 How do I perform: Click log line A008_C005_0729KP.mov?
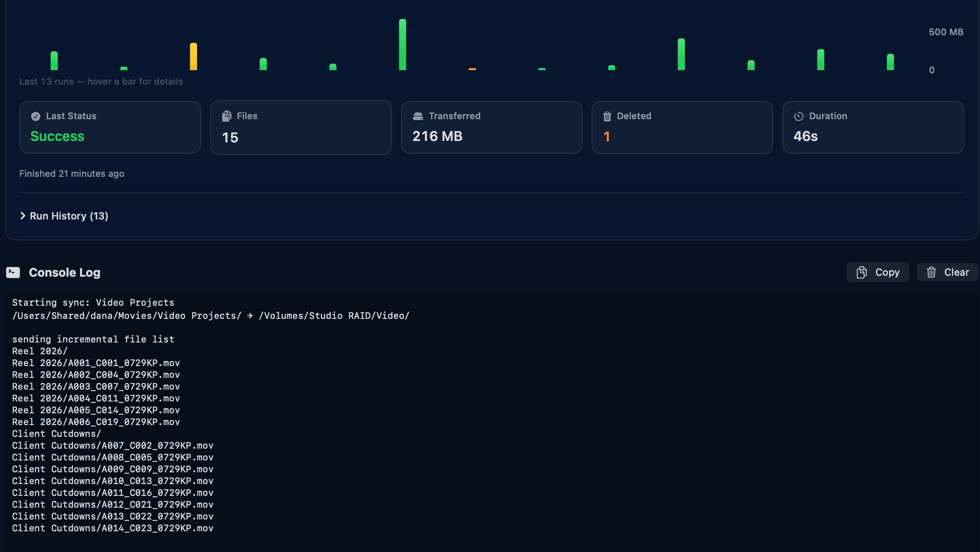[112, 458]
